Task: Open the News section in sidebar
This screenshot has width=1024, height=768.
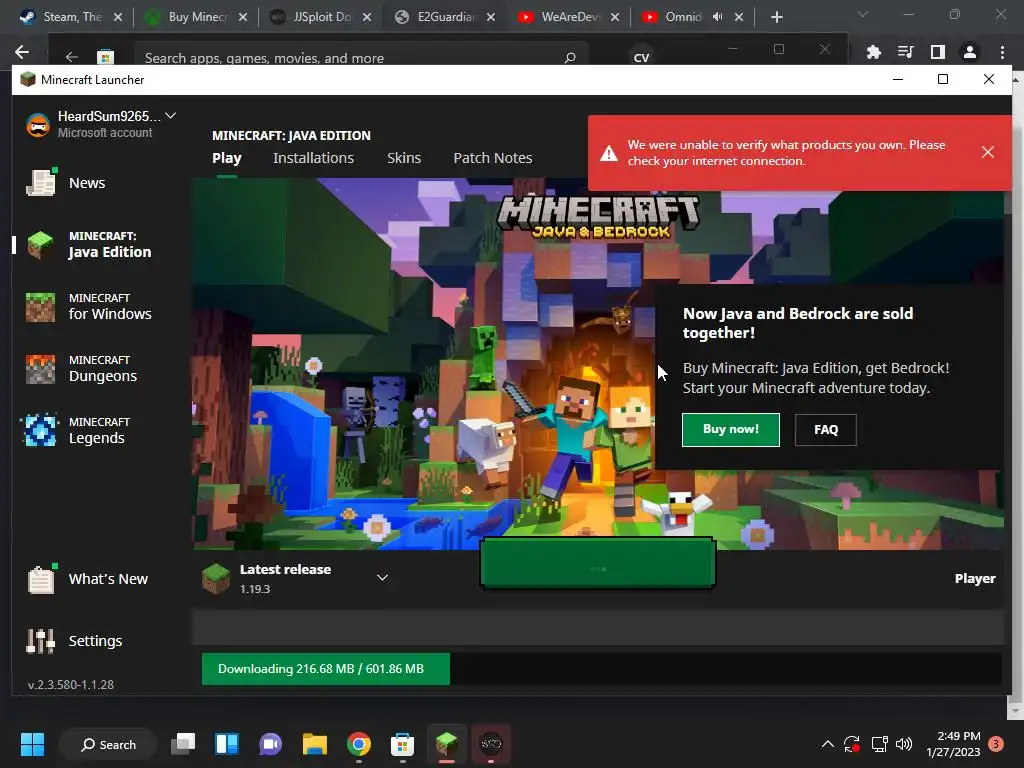Action: tap(65, 183)
